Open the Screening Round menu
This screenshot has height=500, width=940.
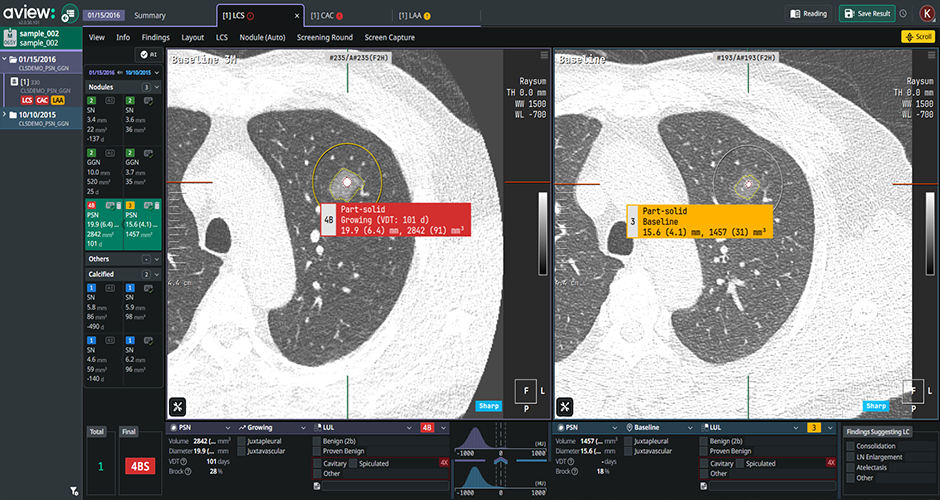point(324,37)
